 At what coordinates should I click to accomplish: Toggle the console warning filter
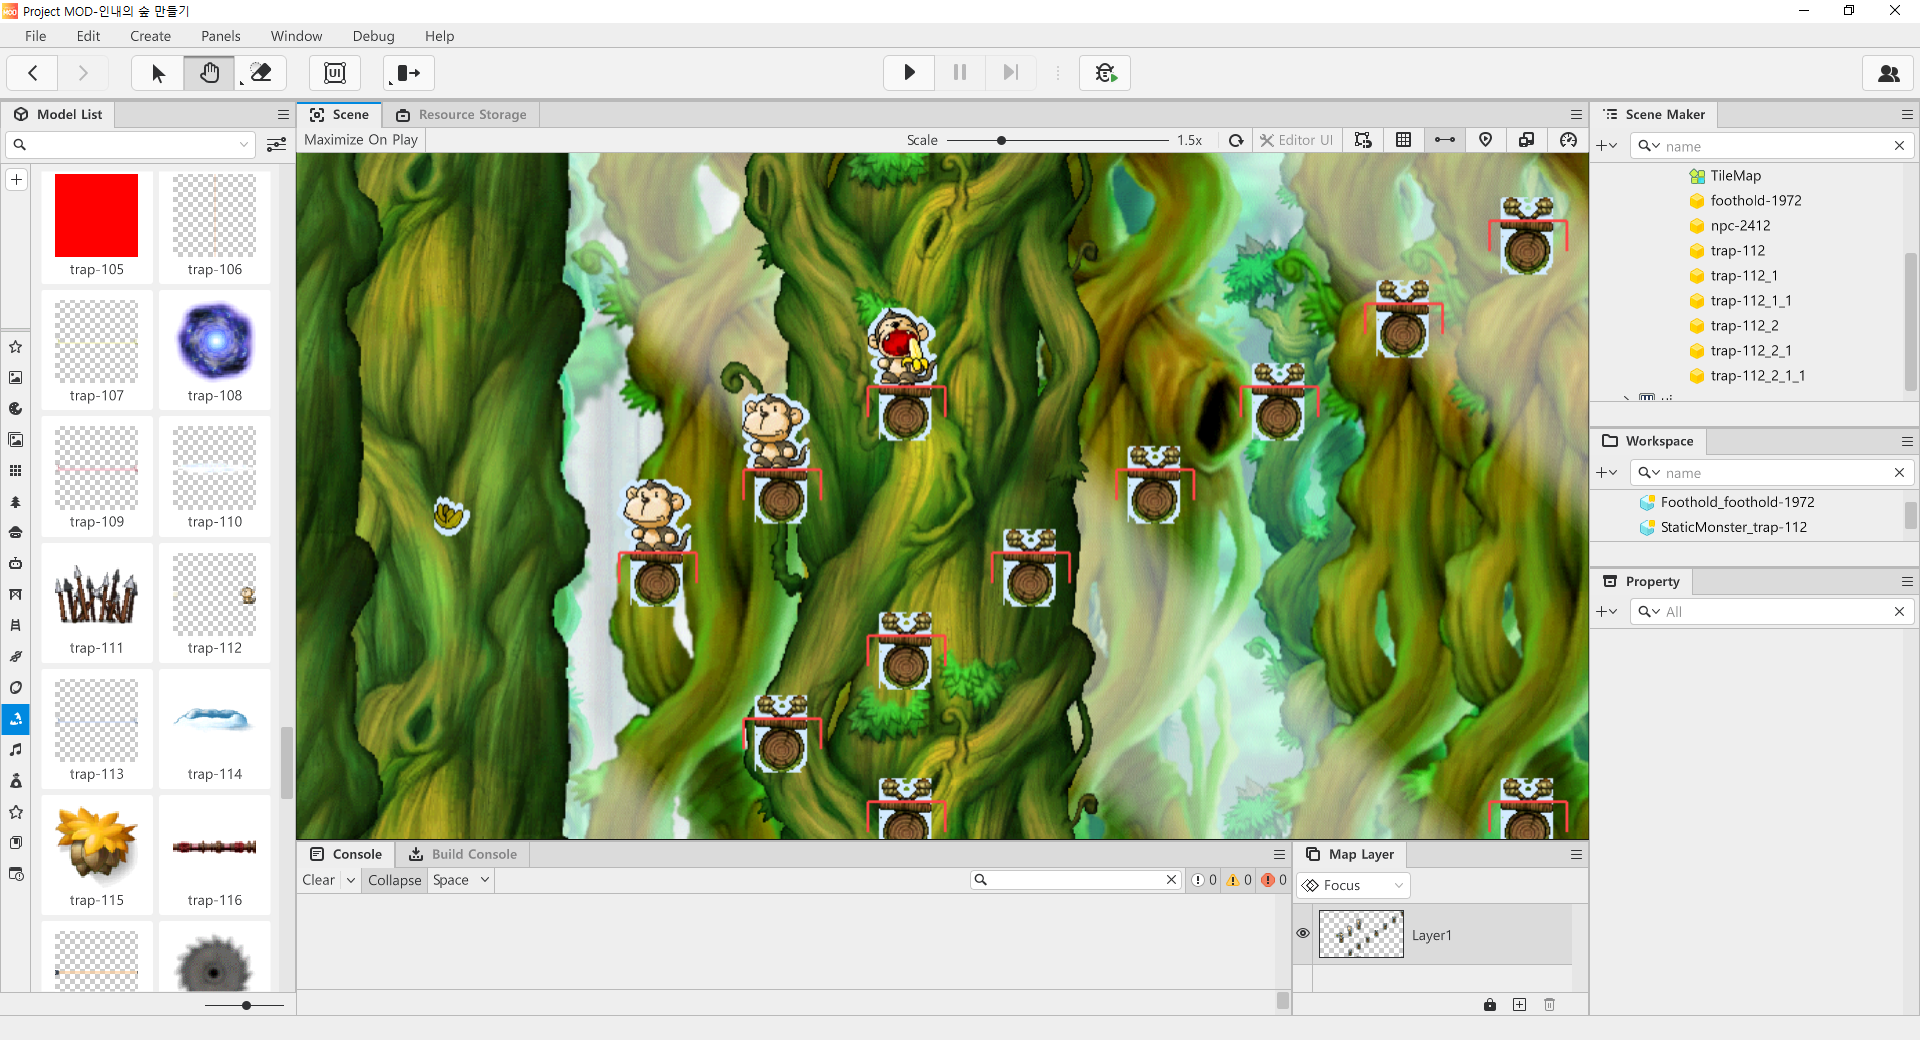[1239, 880]
